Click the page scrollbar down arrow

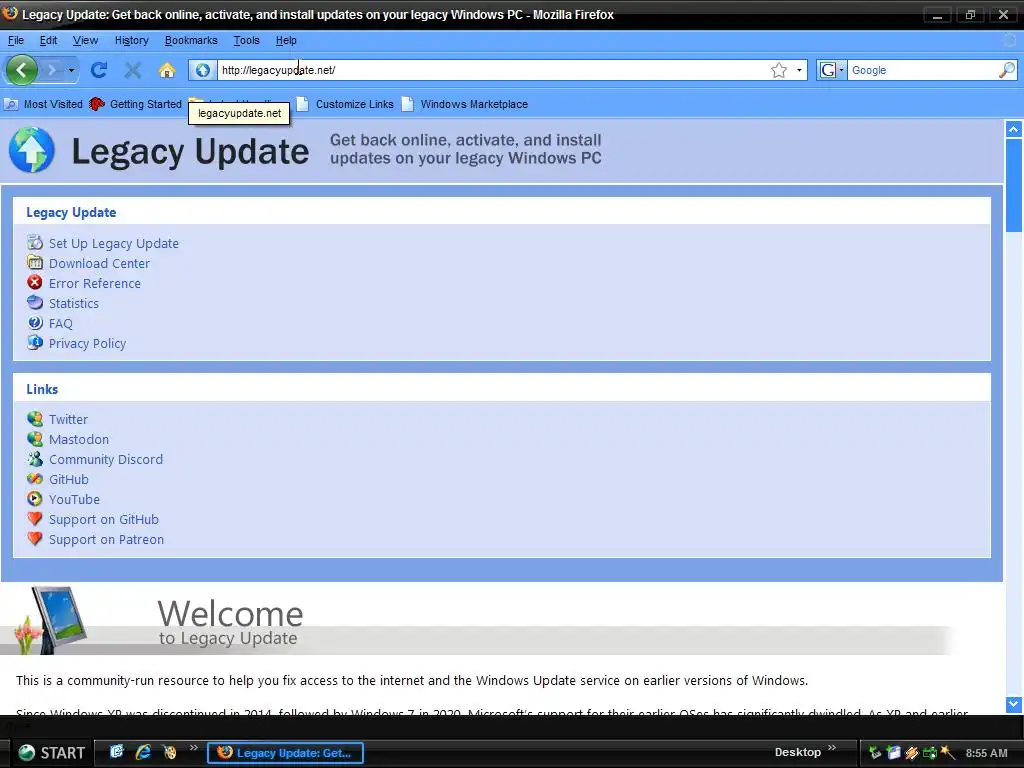tap(1014, 704)
